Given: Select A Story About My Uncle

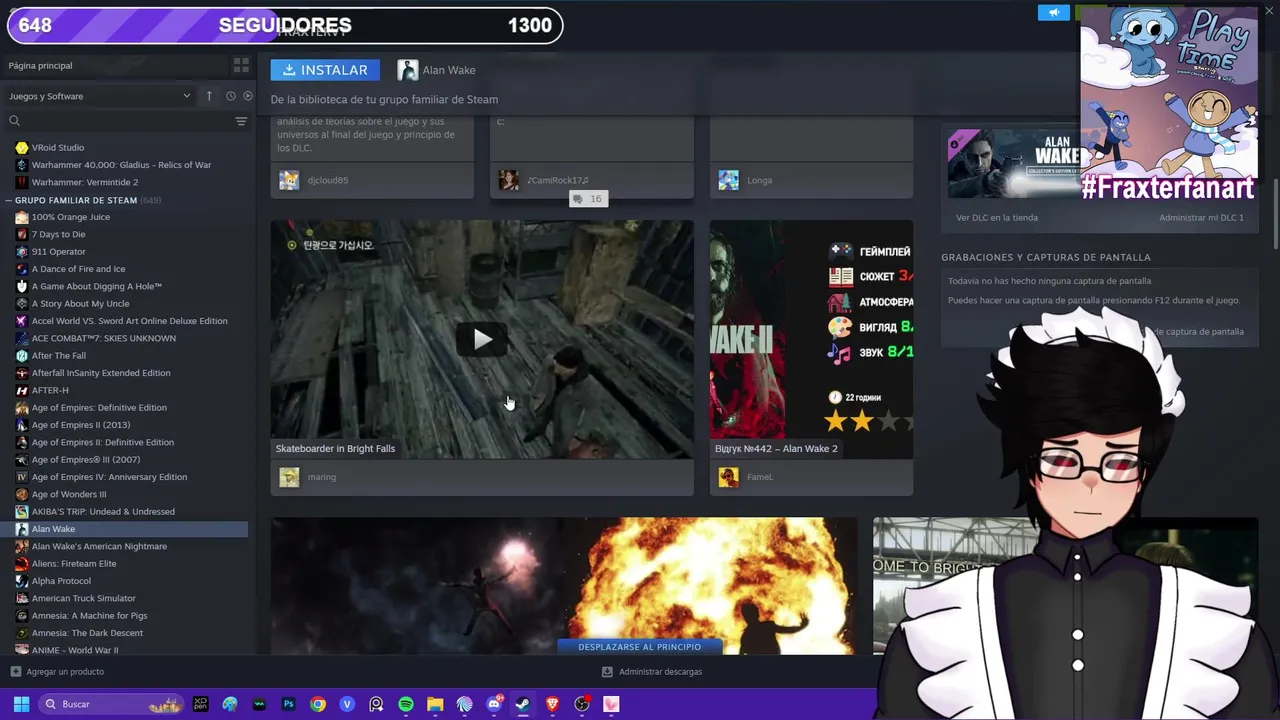Looking at the screenshot, I should (x=80, y=304).
